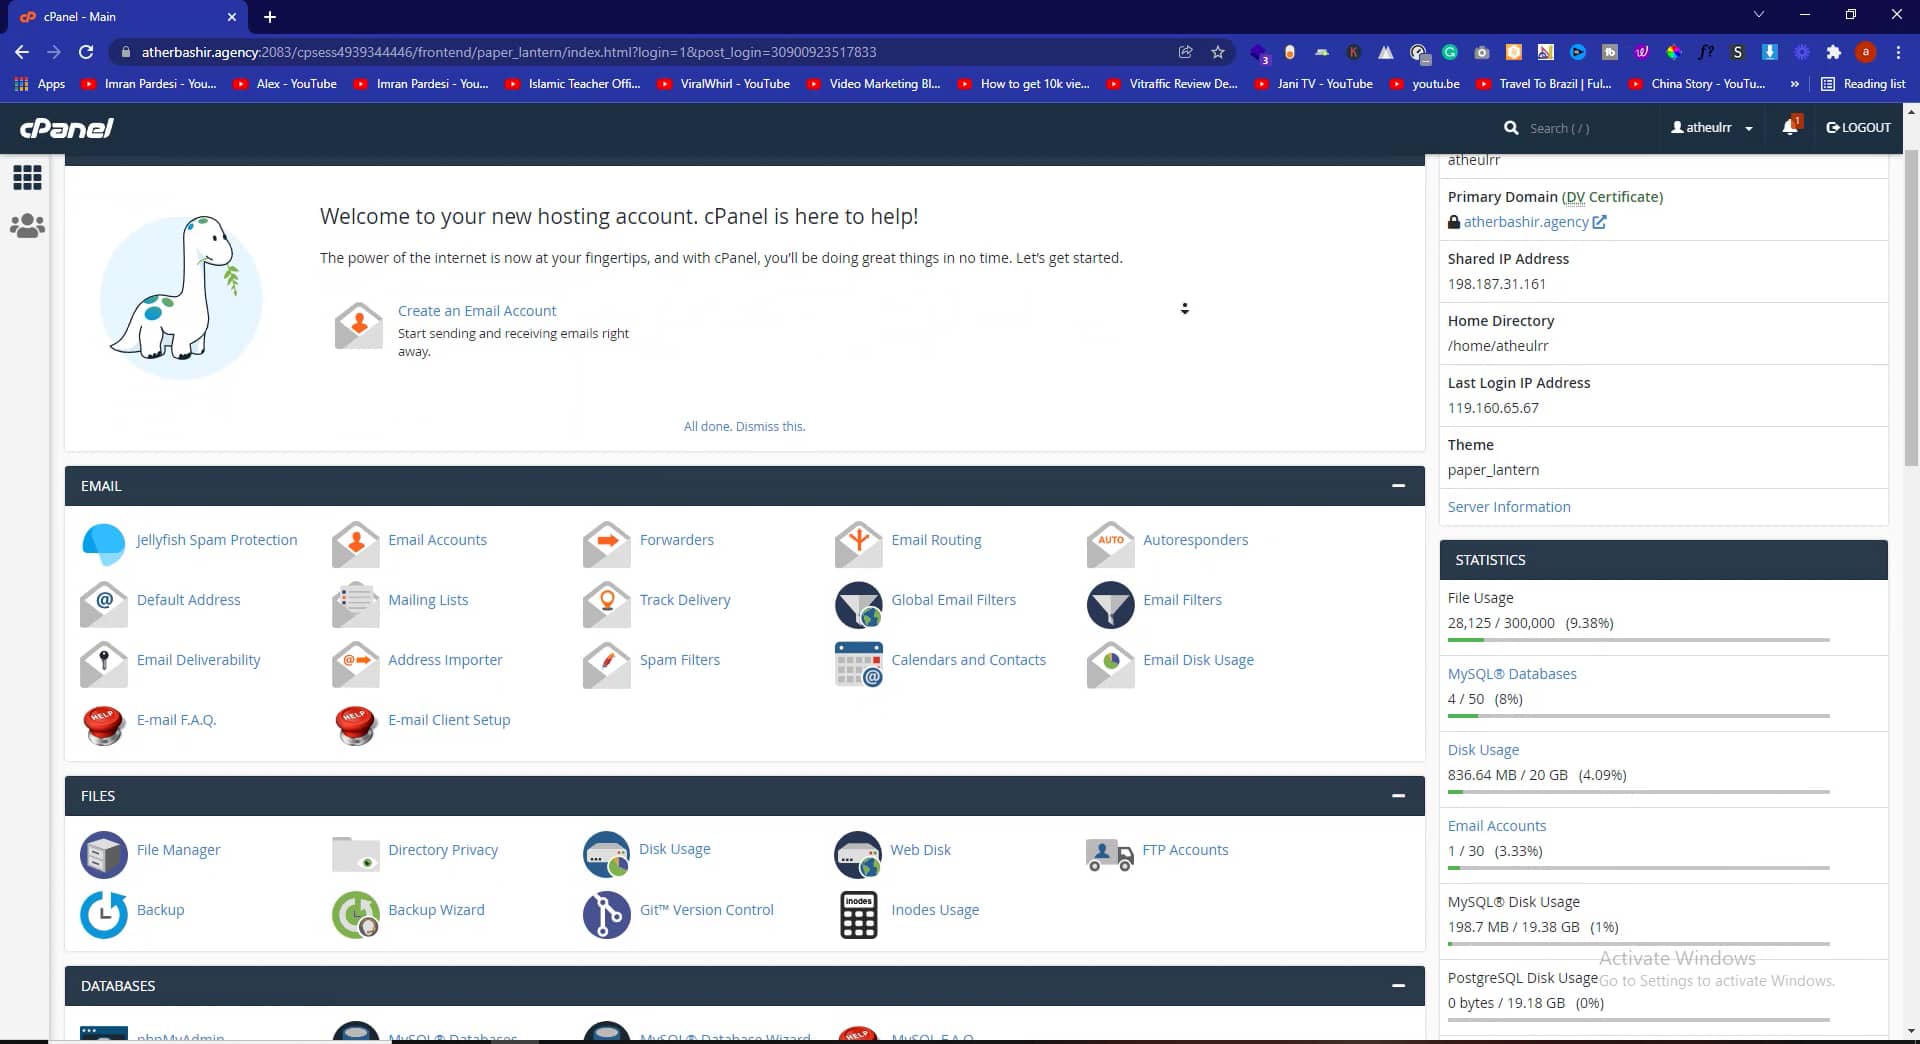Click the Backup icon

pyautogui.click(x=104, y=914)
